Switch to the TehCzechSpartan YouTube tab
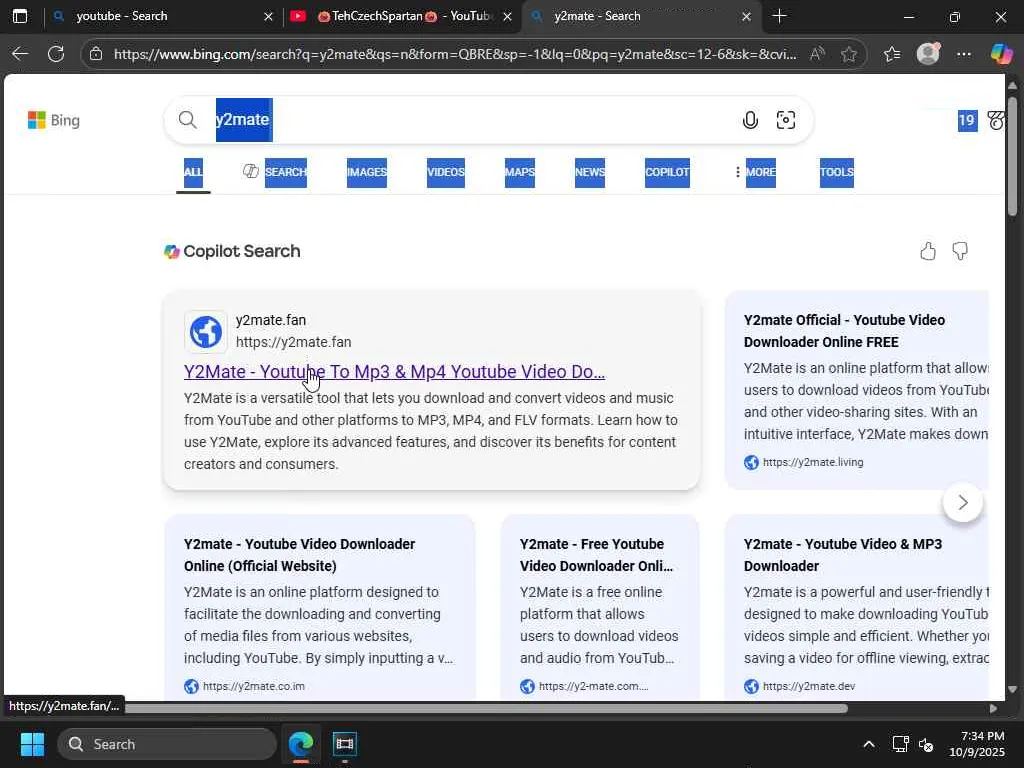 [x=402, y=16]
